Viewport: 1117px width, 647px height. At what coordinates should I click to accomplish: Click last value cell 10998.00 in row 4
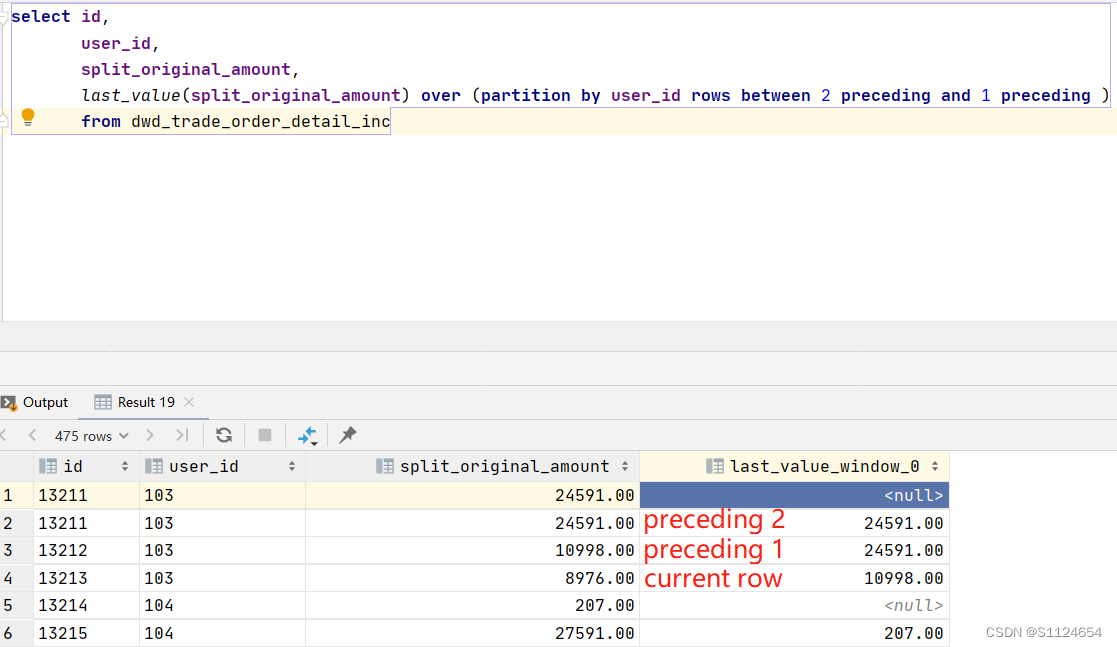coord(794,578)
